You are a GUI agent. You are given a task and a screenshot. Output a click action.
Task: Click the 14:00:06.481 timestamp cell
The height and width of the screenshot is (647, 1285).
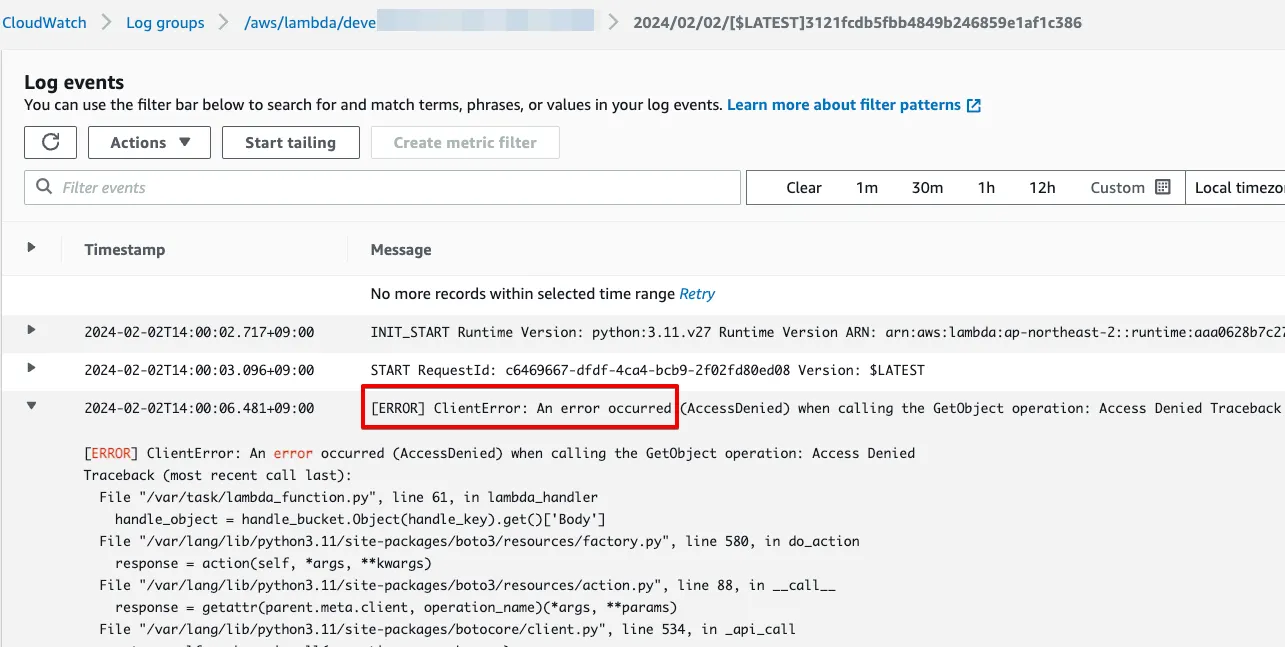pos(199,408)
